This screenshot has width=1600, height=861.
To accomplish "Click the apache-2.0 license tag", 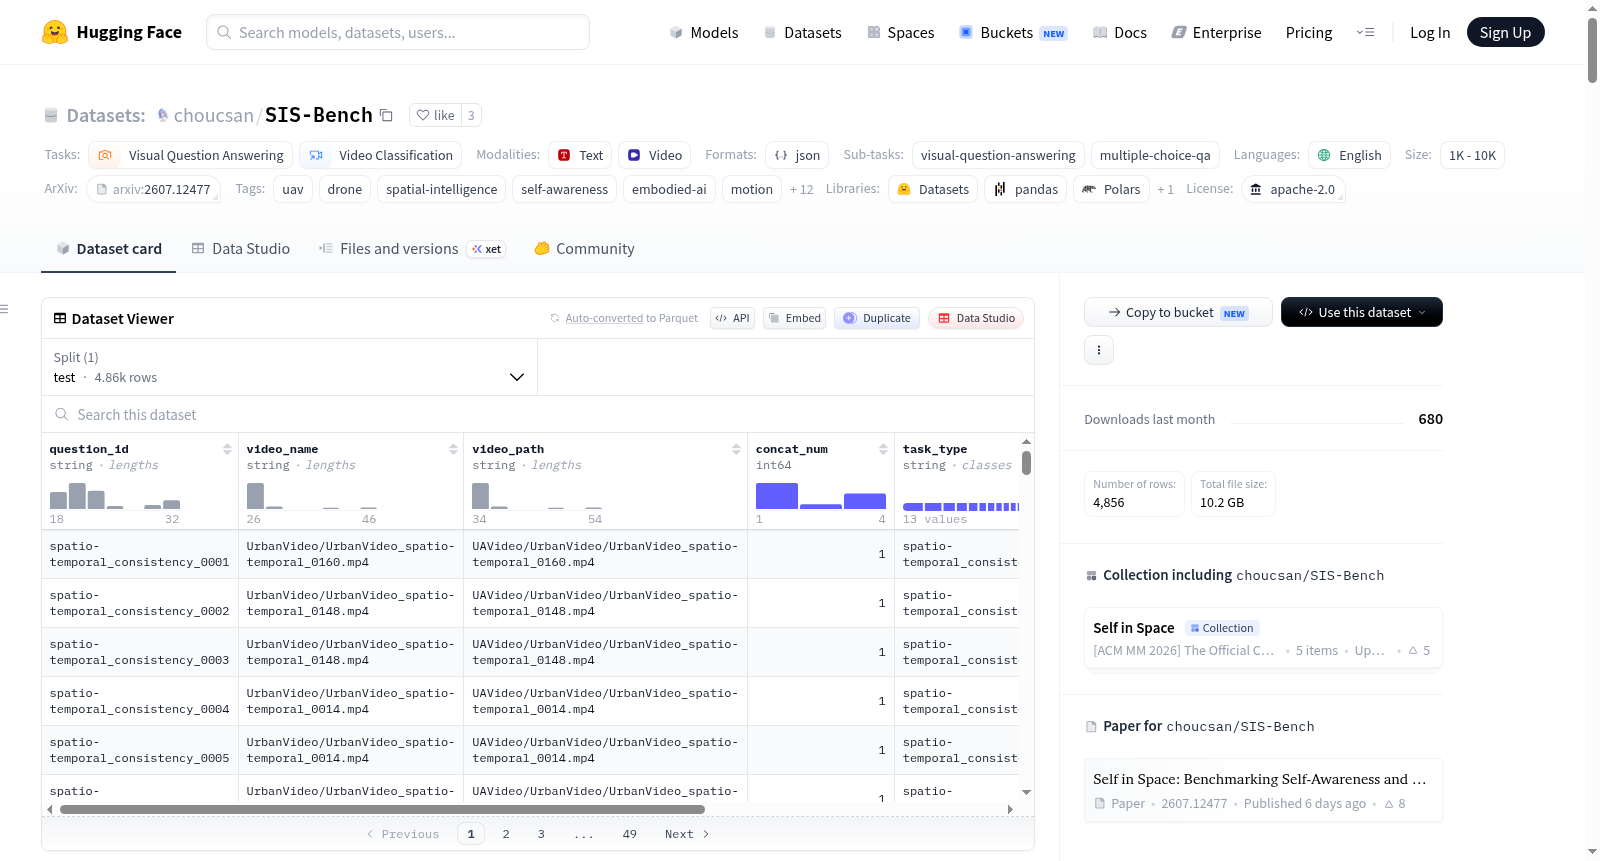I will coord(1292,189).
